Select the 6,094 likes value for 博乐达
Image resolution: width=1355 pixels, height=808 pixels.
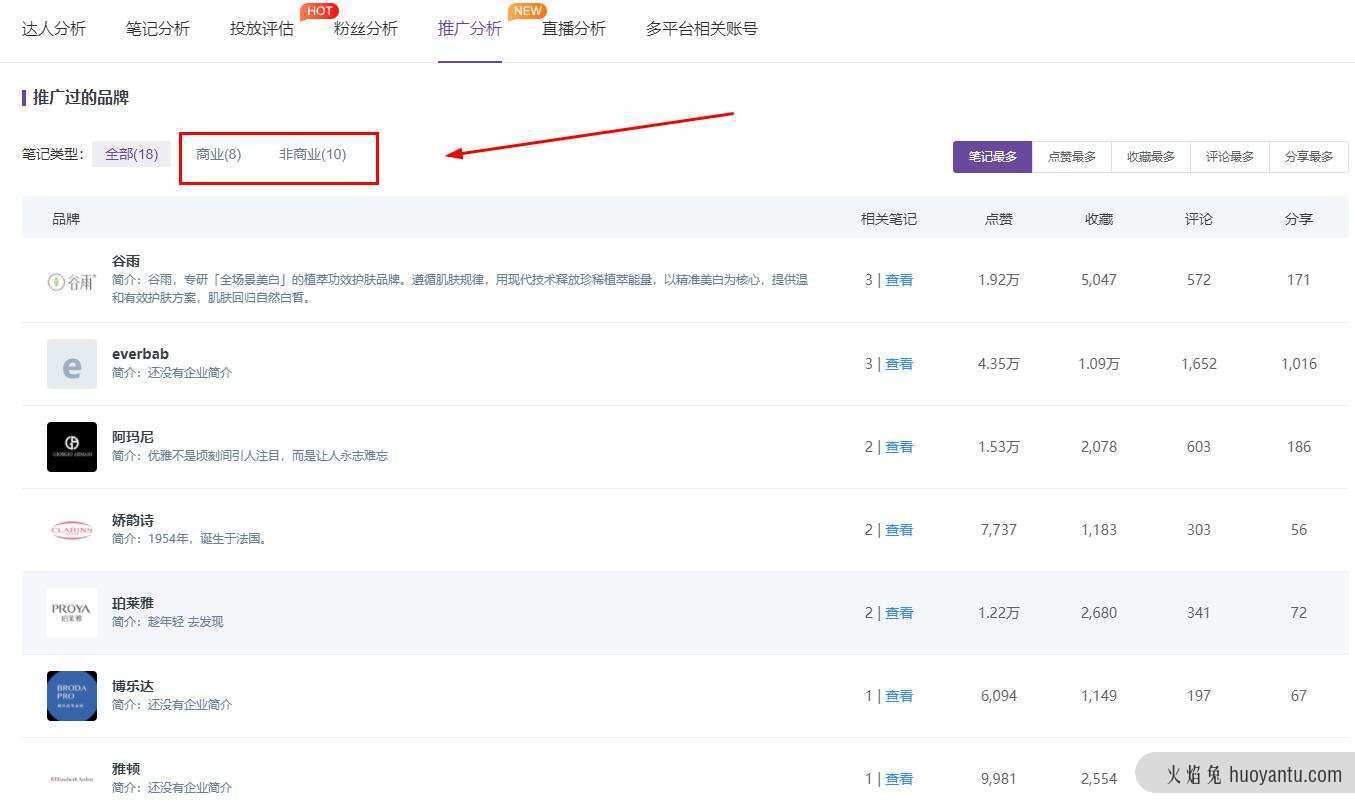[999, 696]
